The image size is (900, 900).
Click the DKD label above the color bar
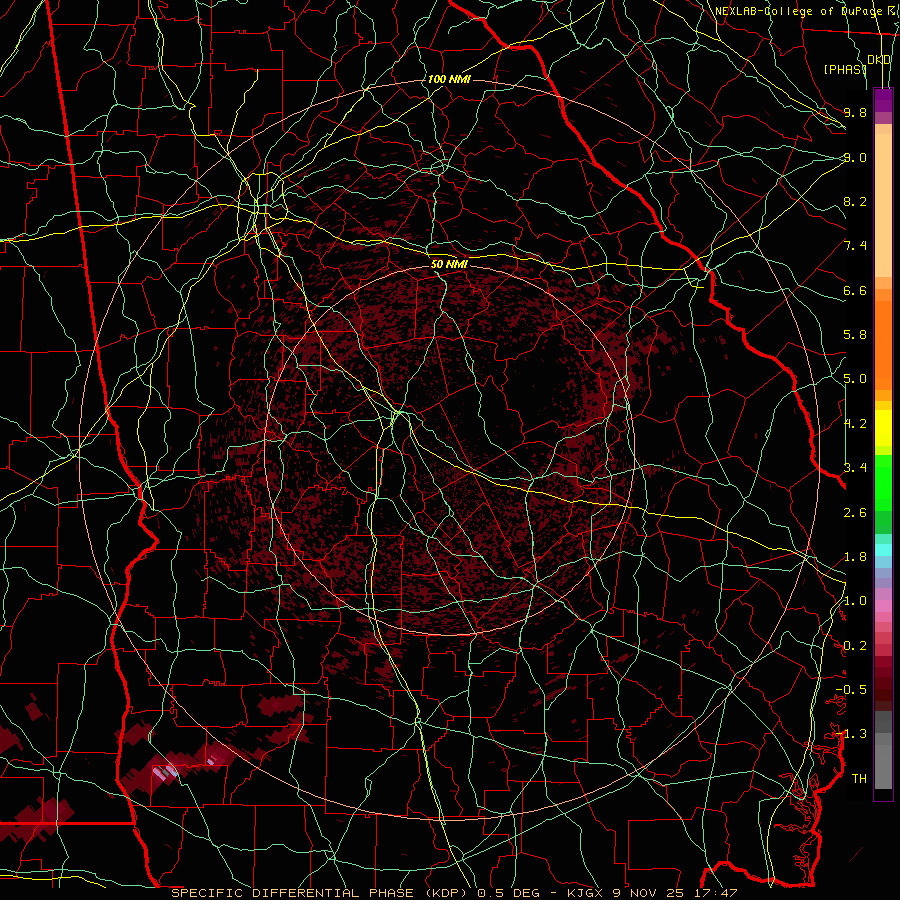click(x=878, y=59)
